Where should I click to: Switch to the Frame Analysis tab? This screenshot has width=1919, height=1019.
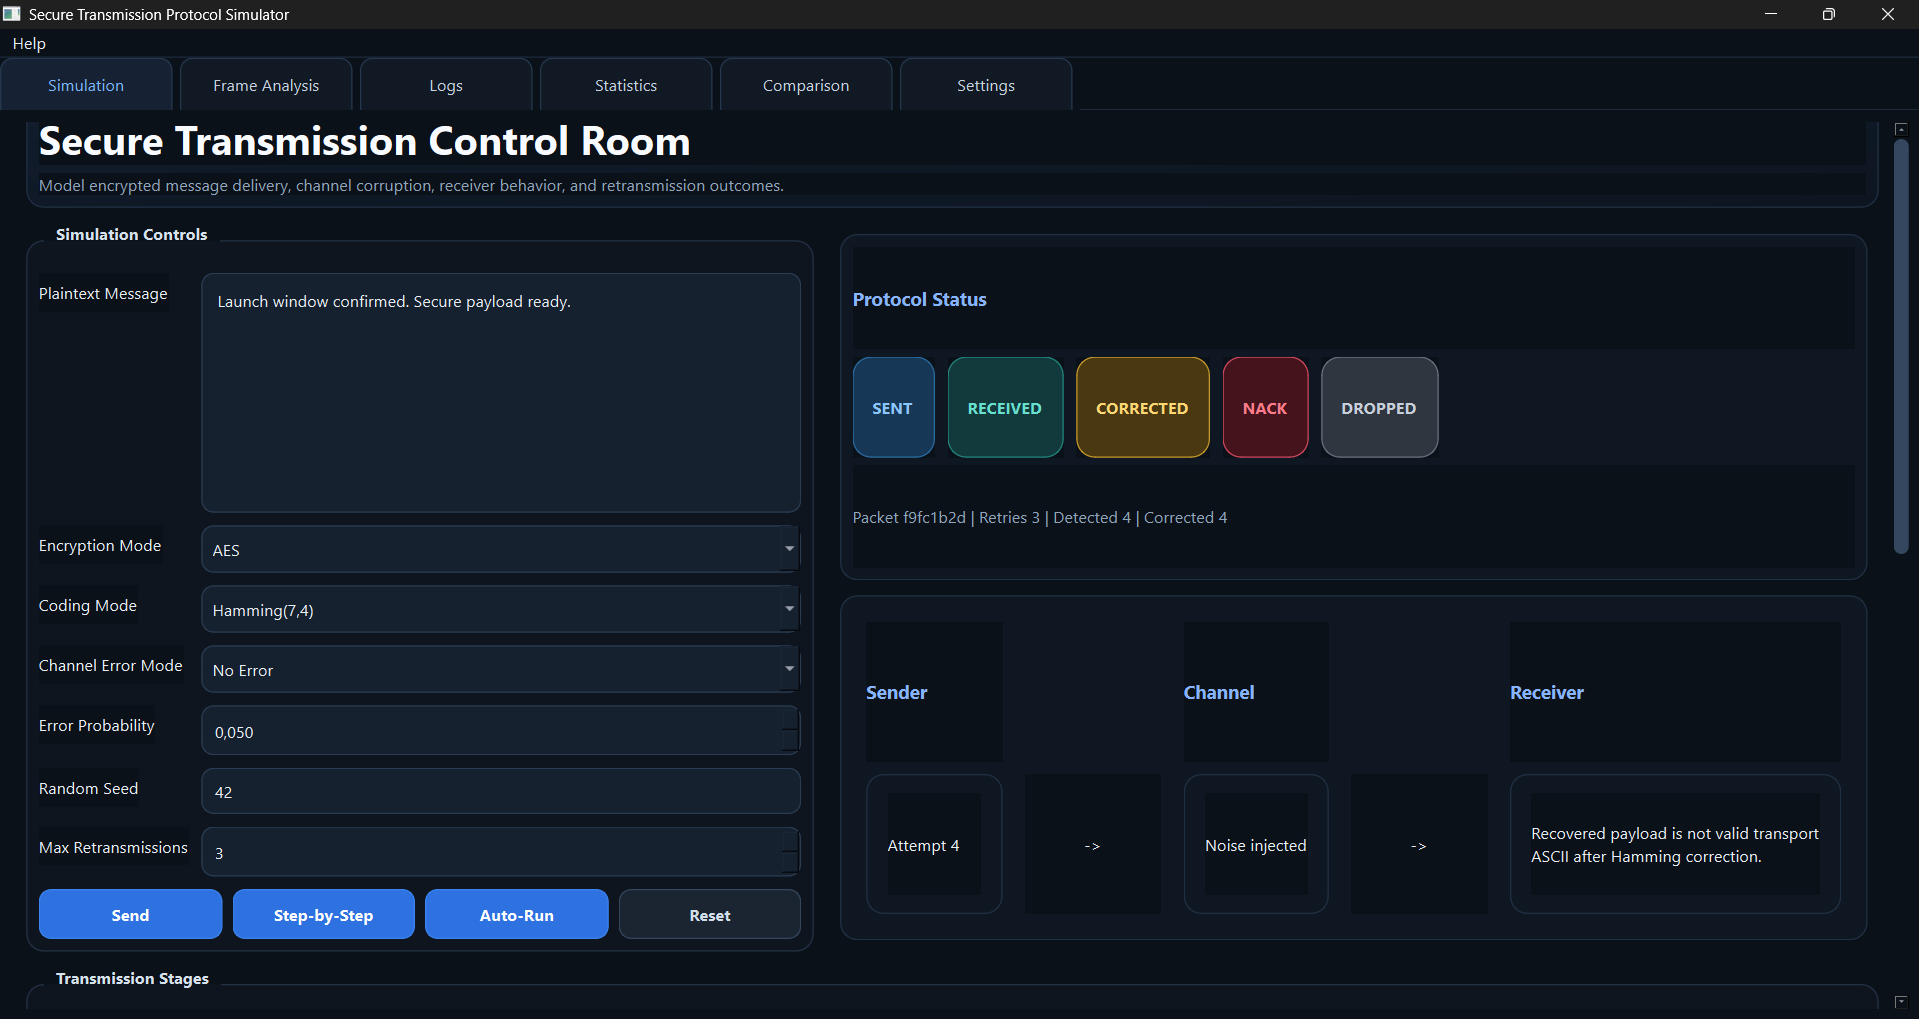[x=266, y=85]
